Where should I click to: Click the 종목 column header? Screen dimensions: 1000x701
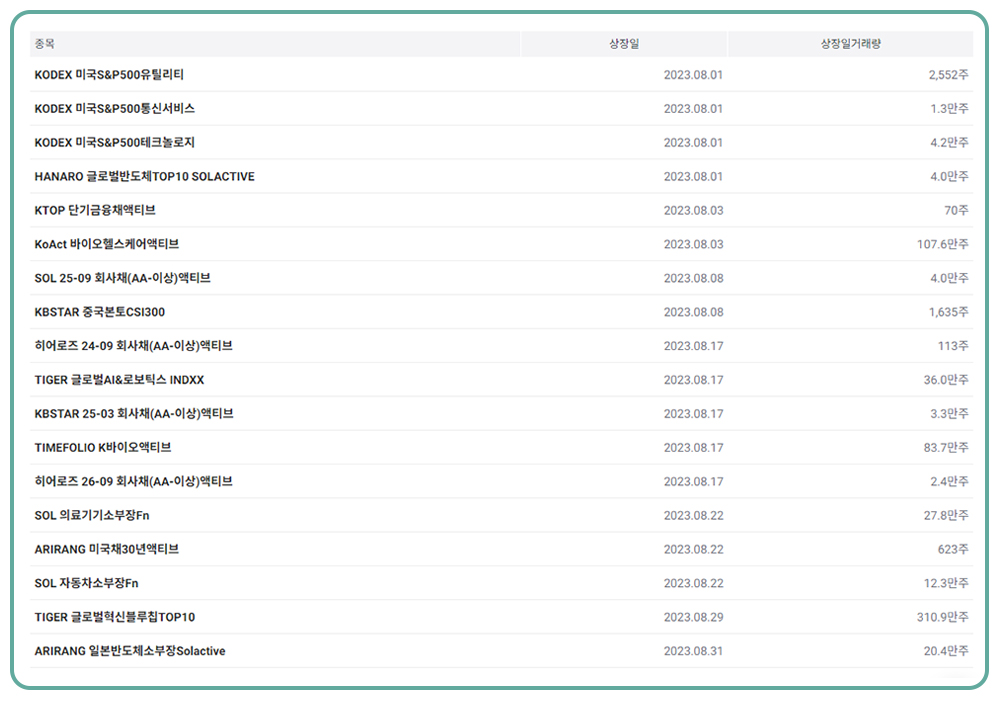[45, 44]
